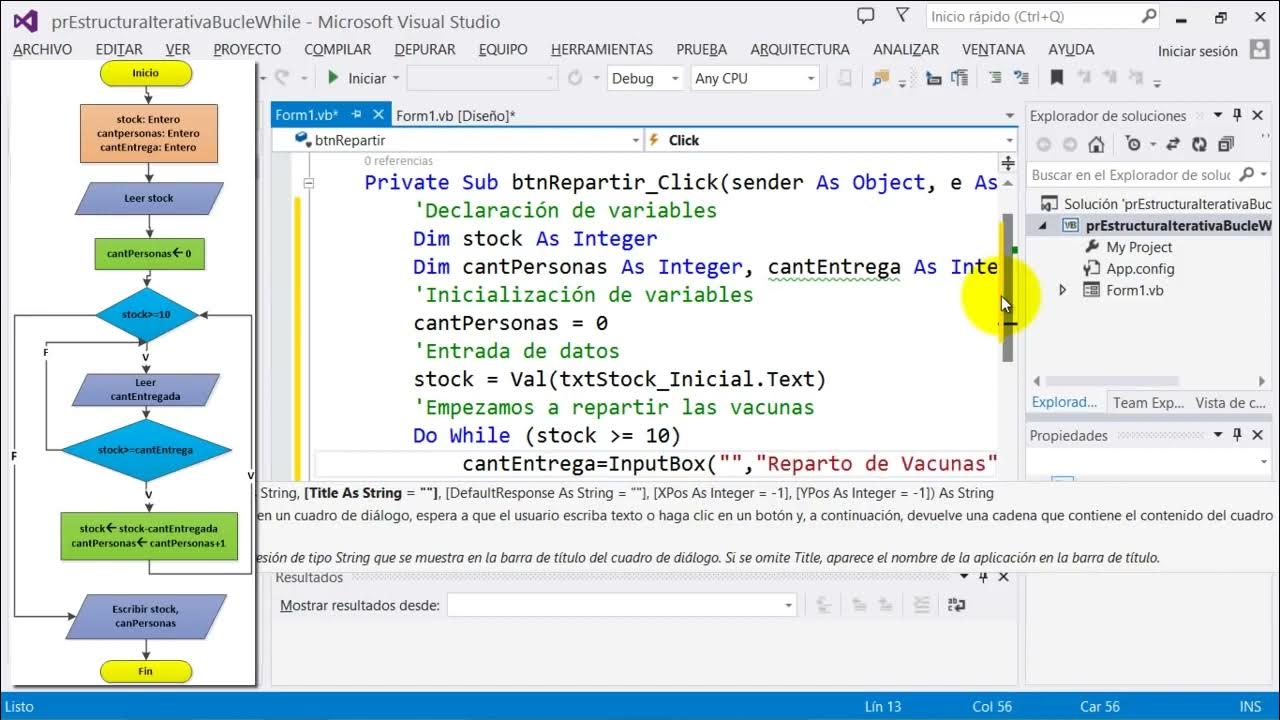1280x720 pixels.
Task: Select the Solución root node
Action: pos(1154,203)
